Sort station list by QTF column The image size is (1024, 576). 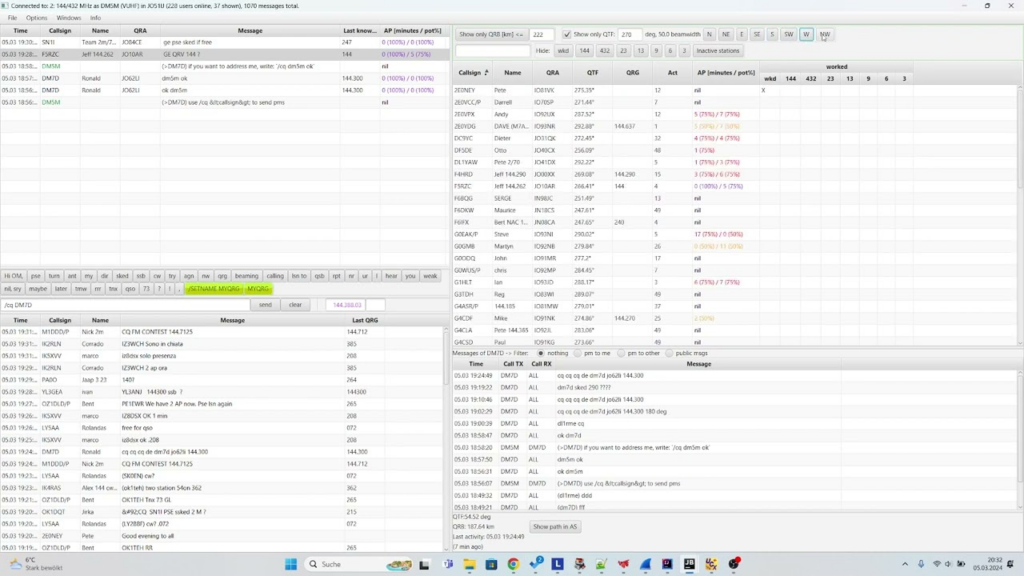coord(592,72)
